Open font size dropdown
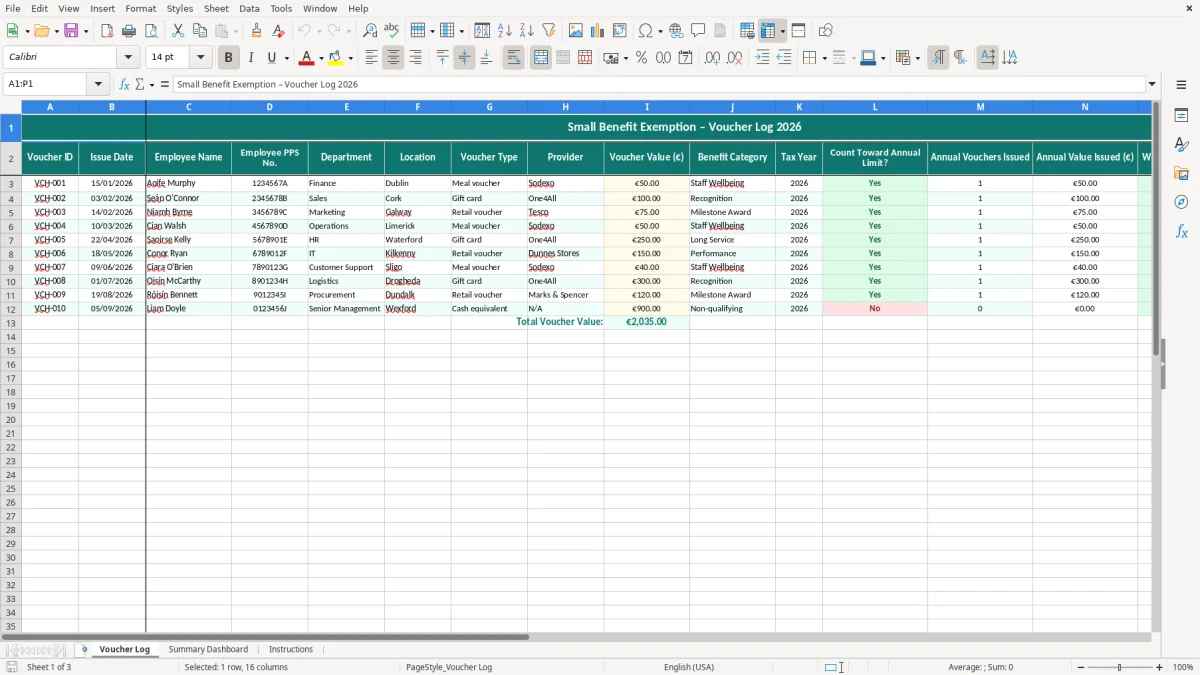The height and width of the screenshot is (675, 1200). pos(201,58)
